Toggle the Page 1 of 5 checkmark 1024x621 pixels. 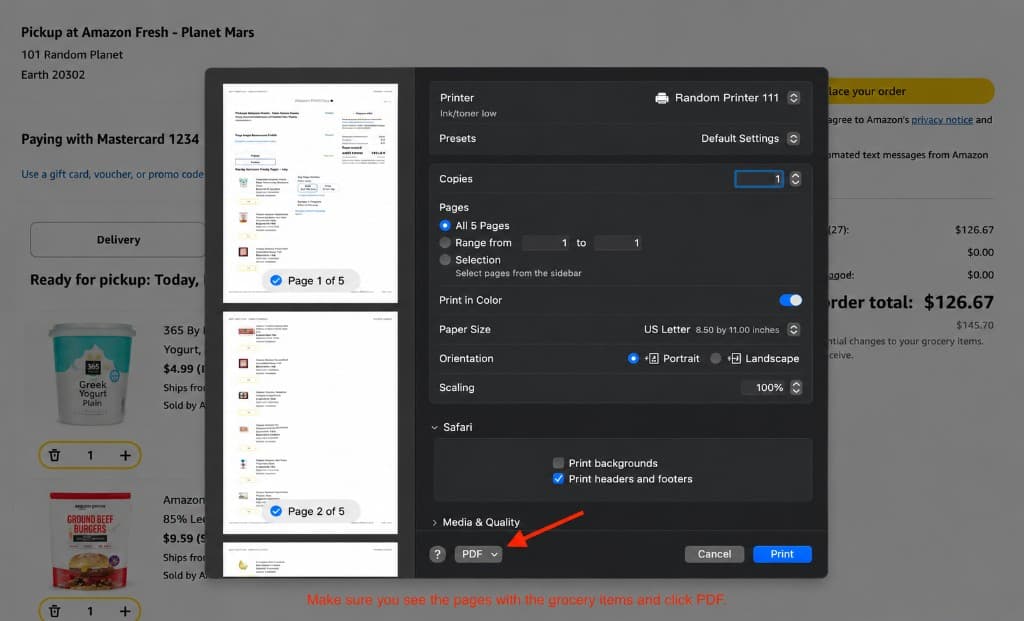pyautogui.click(x=276, y=280)
